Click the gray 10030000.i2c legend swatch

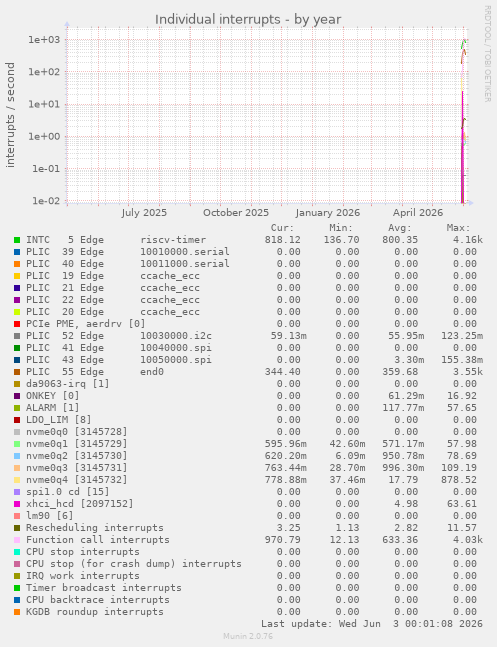pos(17,335)
